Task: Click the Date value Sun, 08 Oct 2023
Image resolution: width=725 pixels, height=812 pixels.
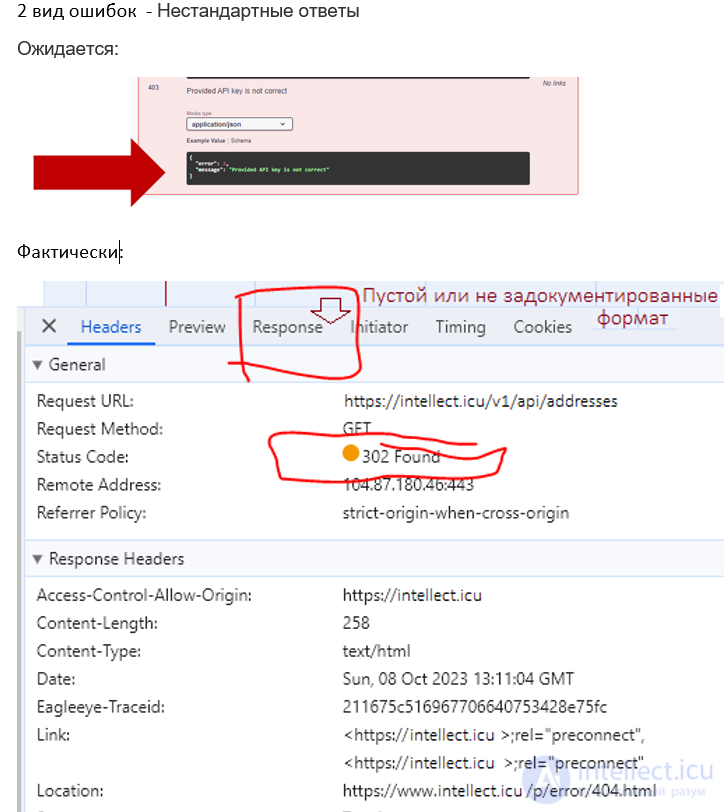Action: click(x=458, y=679)
